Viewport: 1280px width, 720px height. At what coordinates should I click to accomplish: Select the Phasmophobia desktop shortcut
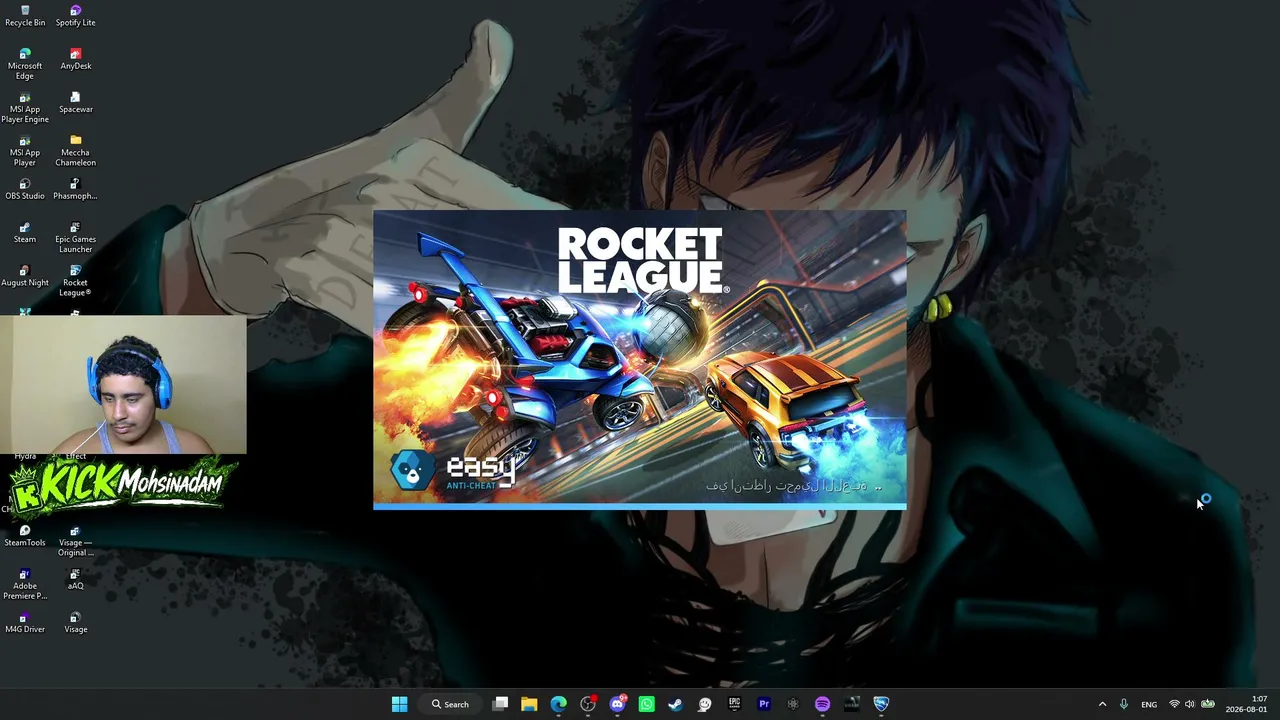(75, 190)
